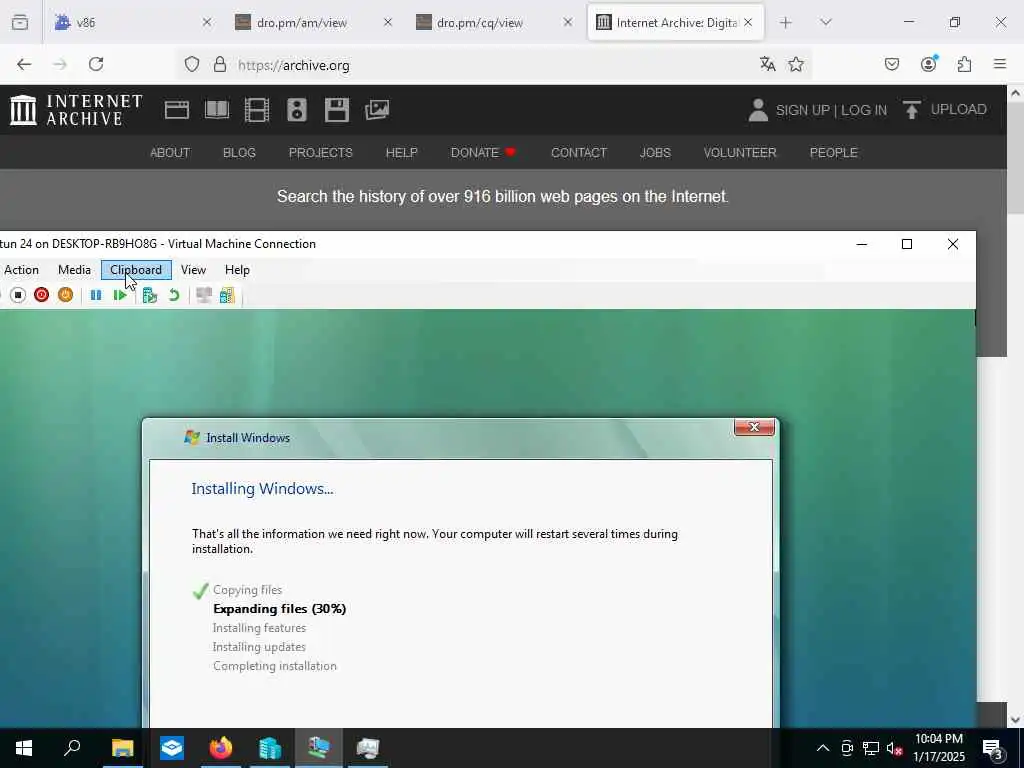The height and width of the screenshot is (768, 1024).
Task: Pause the virtual machine
Action: tap(96, 295)
